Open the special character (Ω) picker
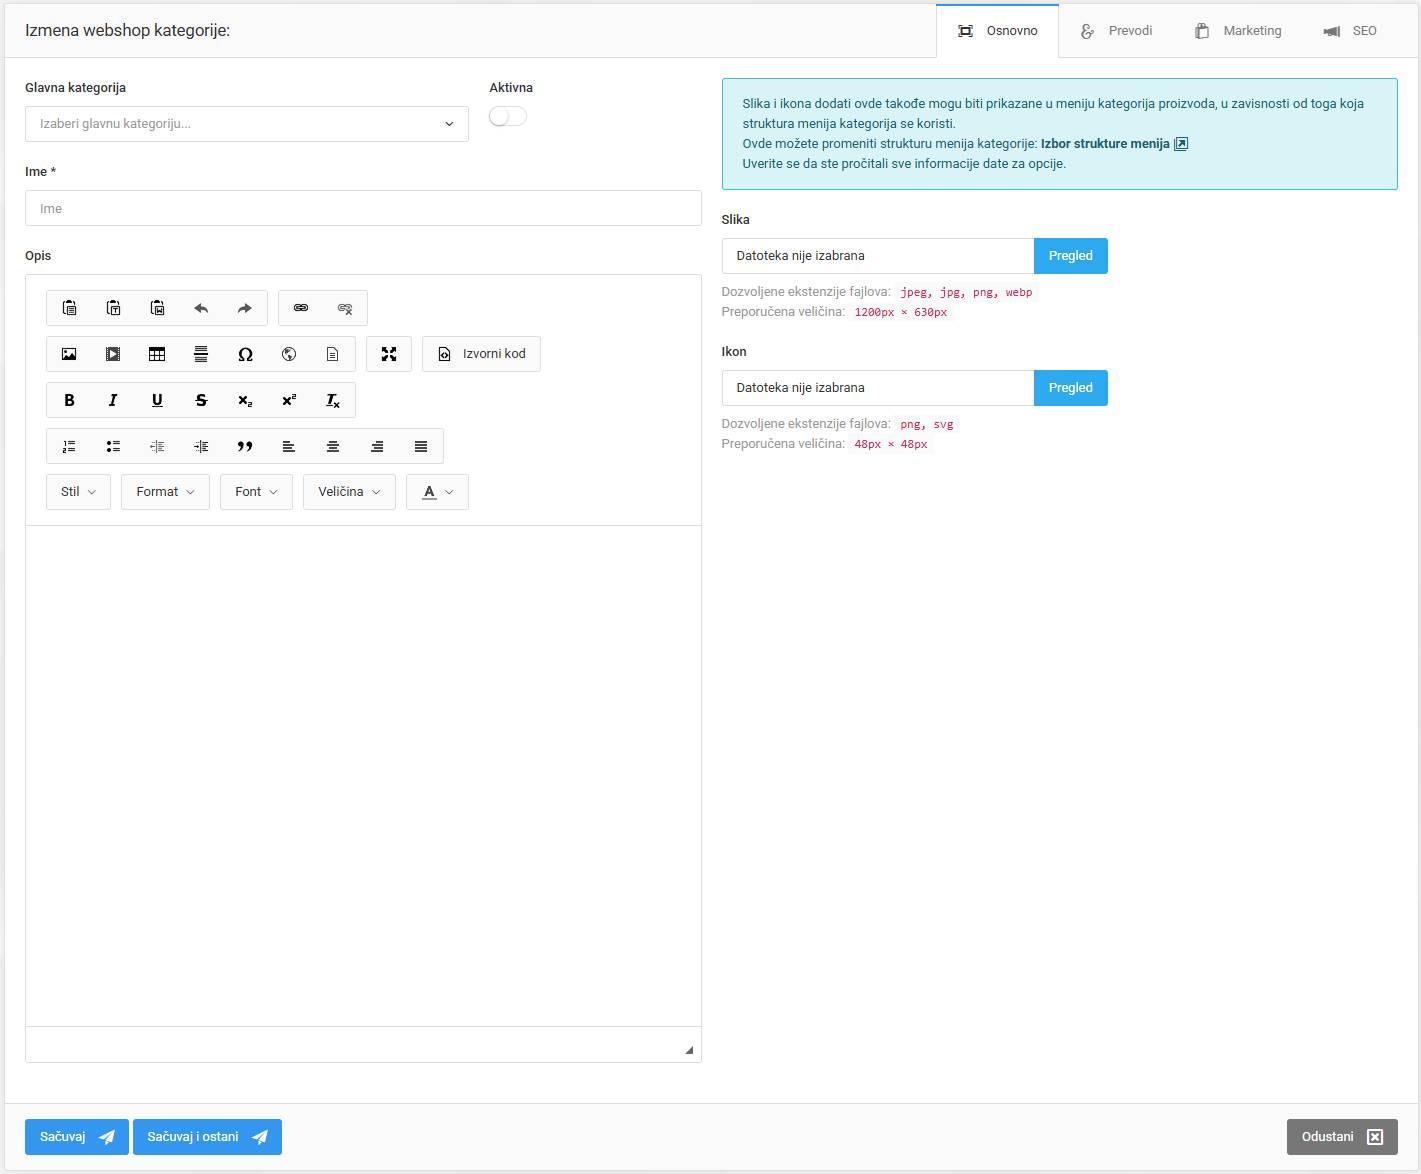This screenshot has height=1174, width=1421. click(245, 354)
